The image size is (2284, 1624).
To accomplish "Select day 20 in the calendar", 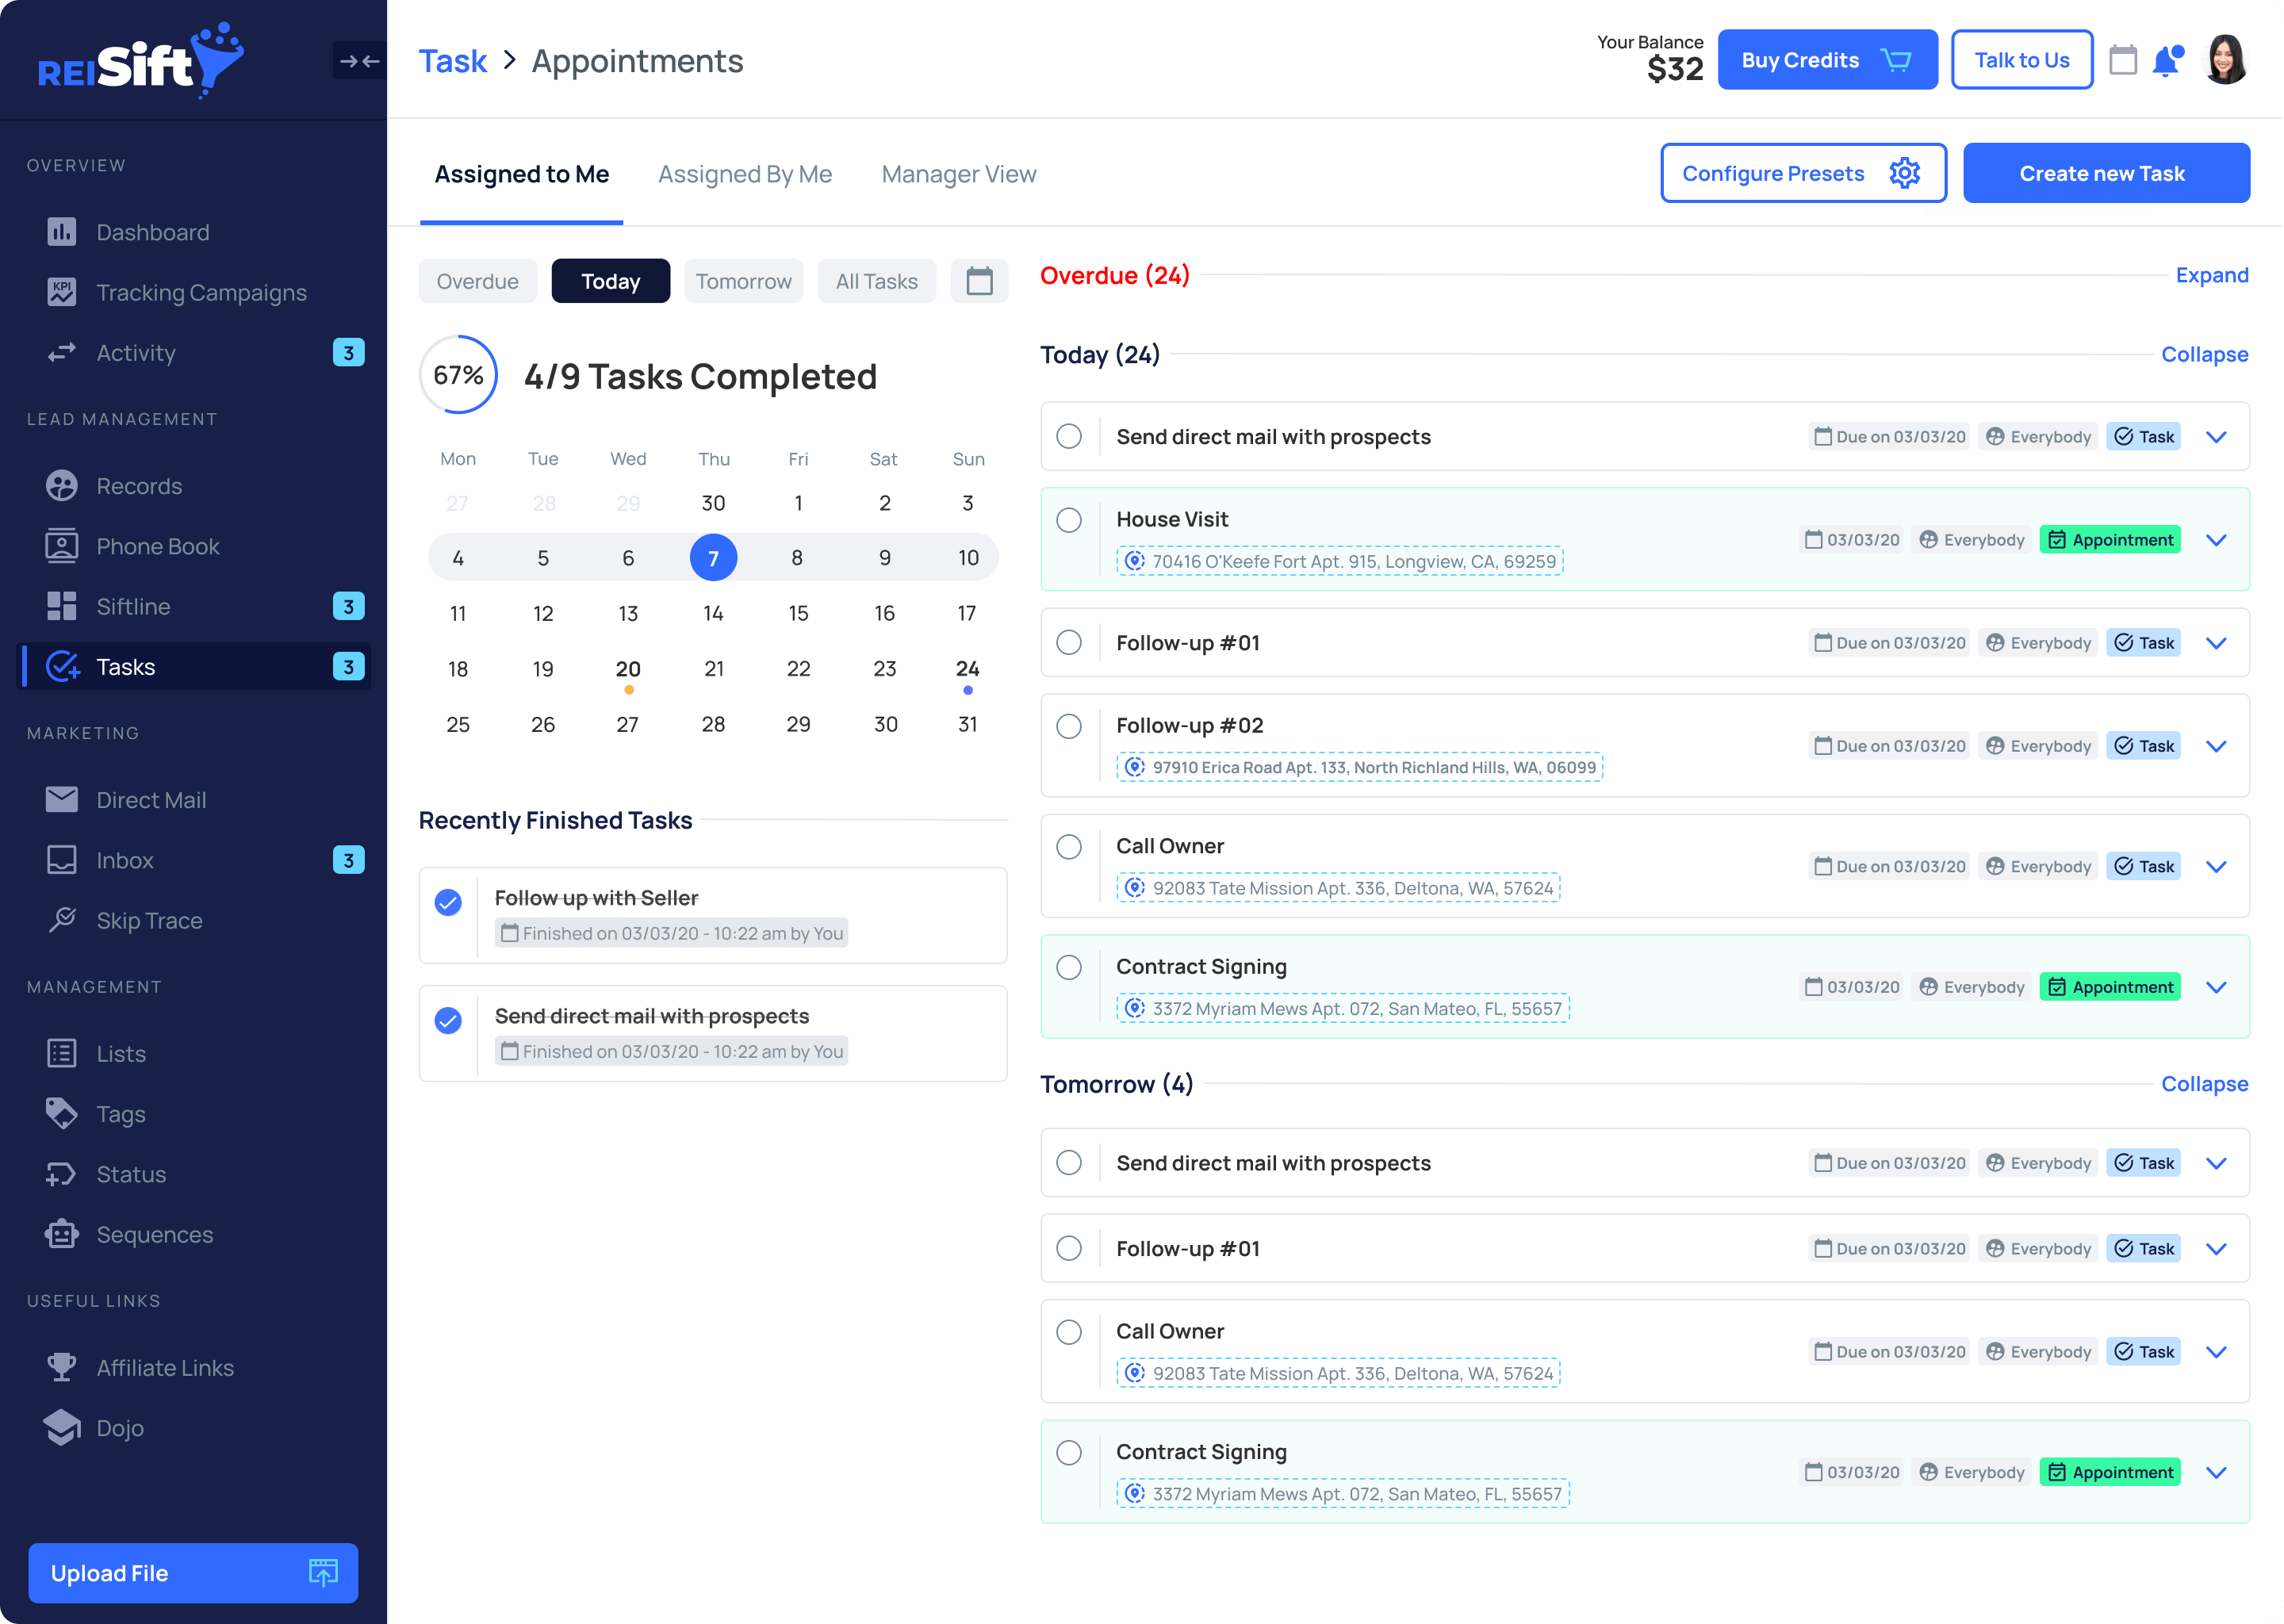I will point(628,669).
